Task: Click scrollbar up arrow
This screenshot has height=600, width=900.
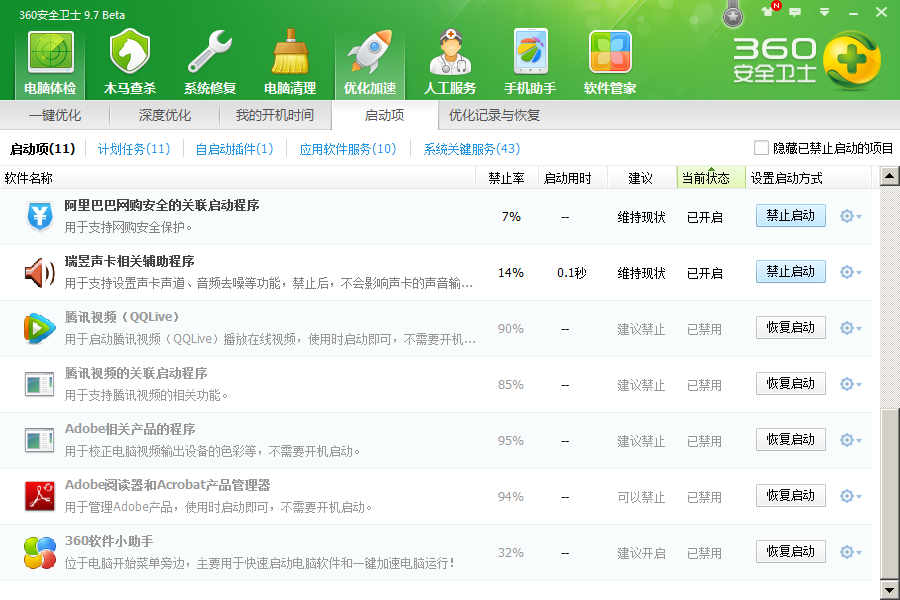Action: tap(890, 177)
